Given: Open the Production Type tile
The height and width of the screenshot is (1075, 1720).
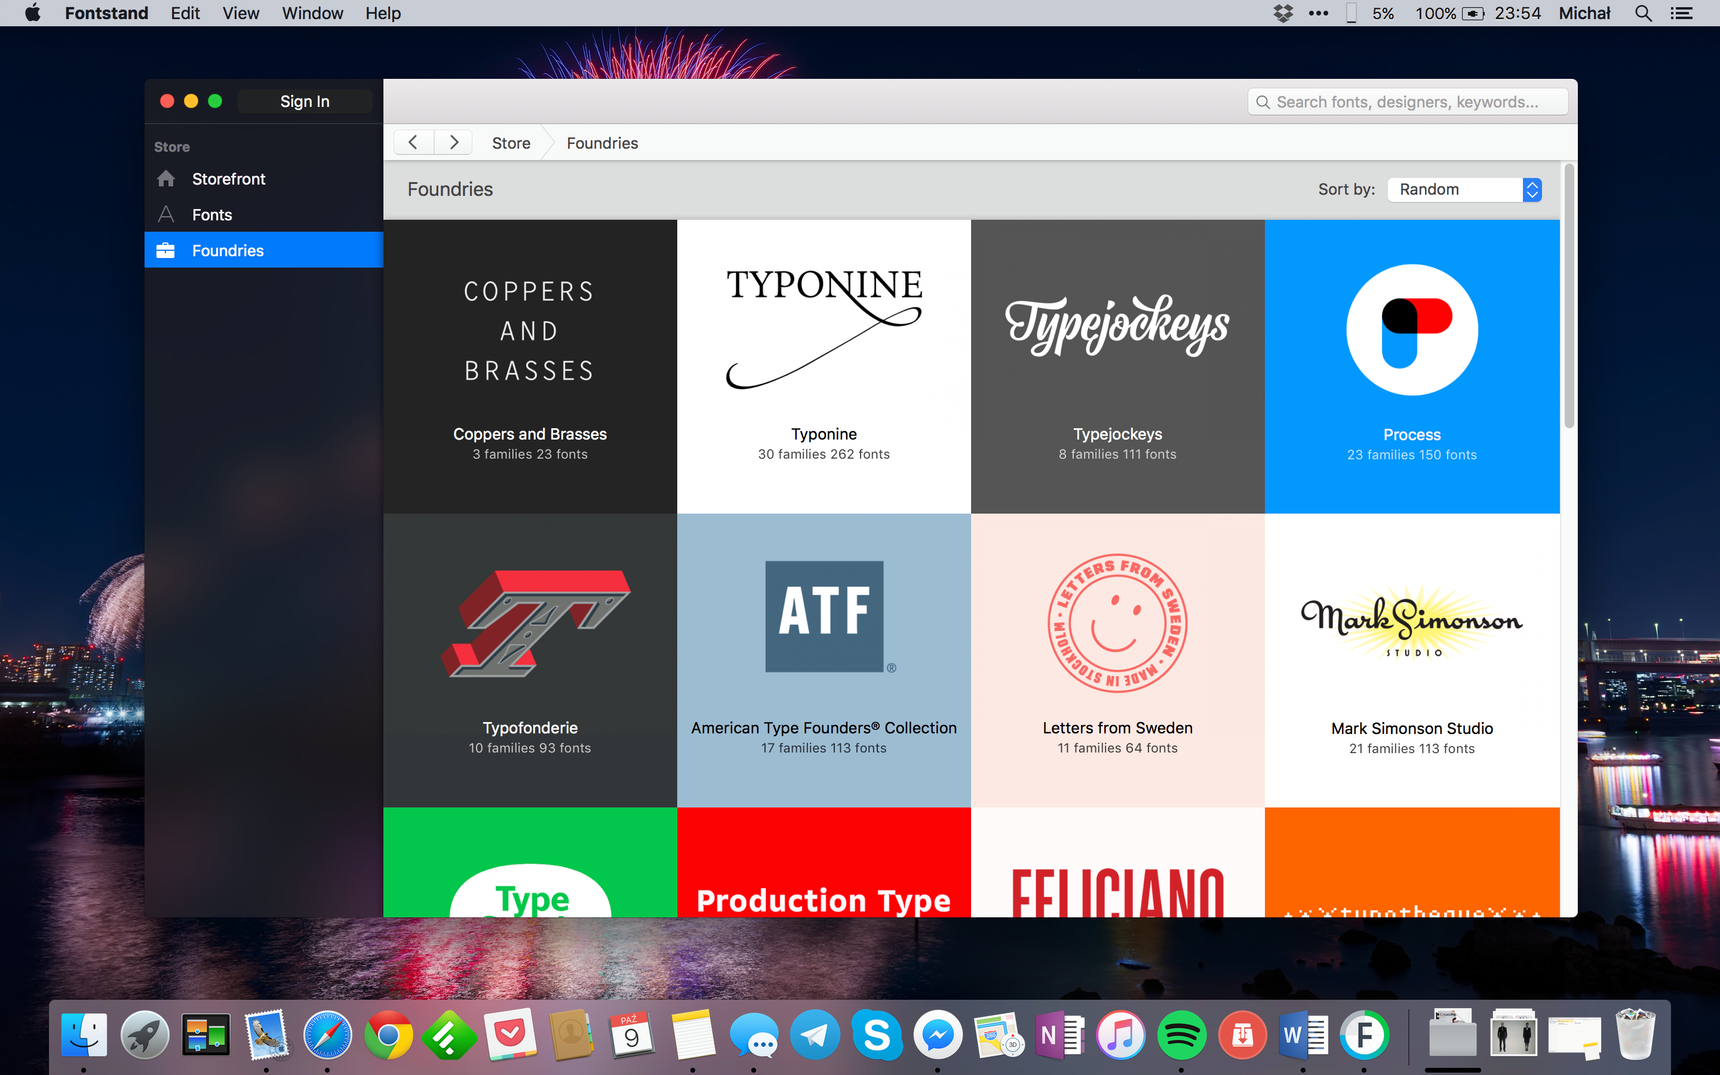Looking at the screenshot, I should click(824, 863).
